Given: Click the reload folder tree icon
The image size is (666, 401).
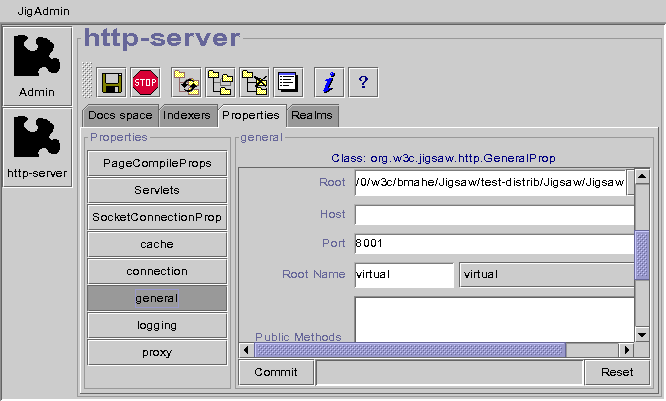Looking at the screenshot, I should pyautogui.click(x=186, y=82).
